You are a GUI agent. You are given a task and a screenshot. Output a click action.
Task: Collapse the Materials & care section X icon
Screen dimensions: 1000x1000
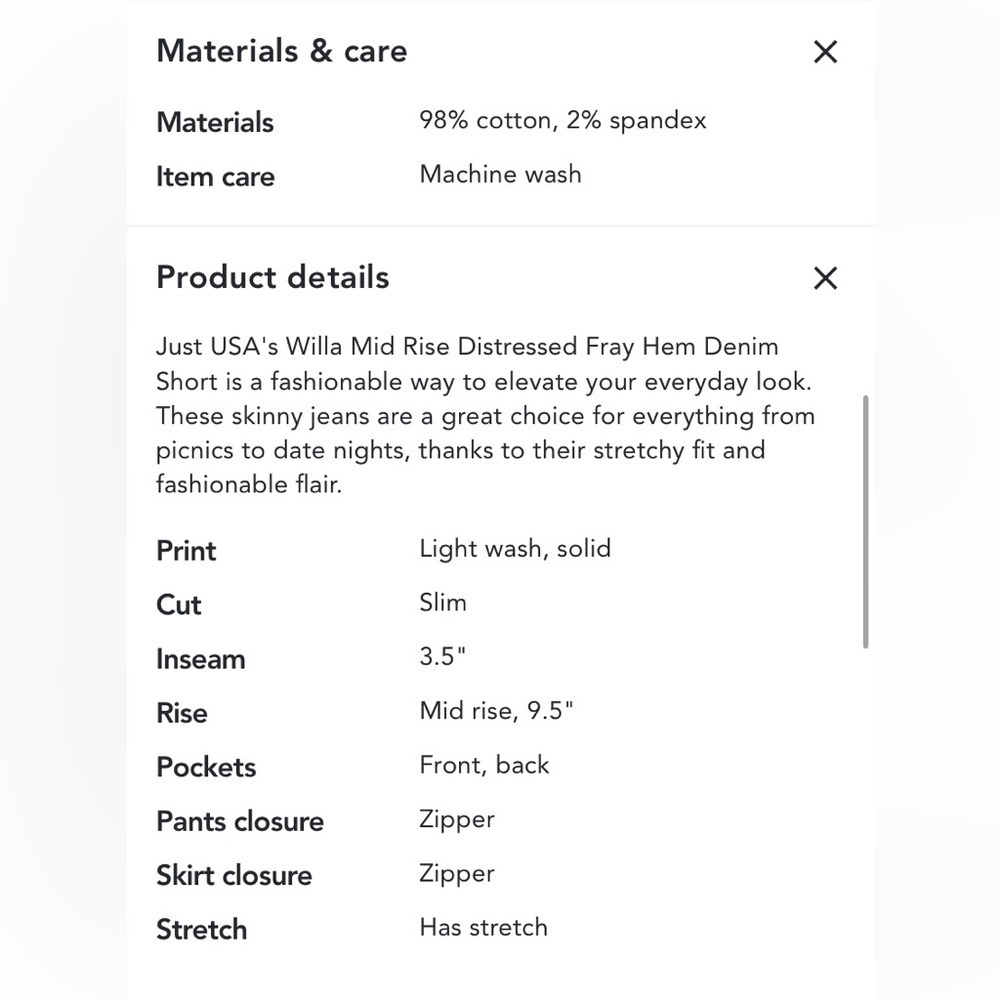pyautogui.click(x=825, y=52)
